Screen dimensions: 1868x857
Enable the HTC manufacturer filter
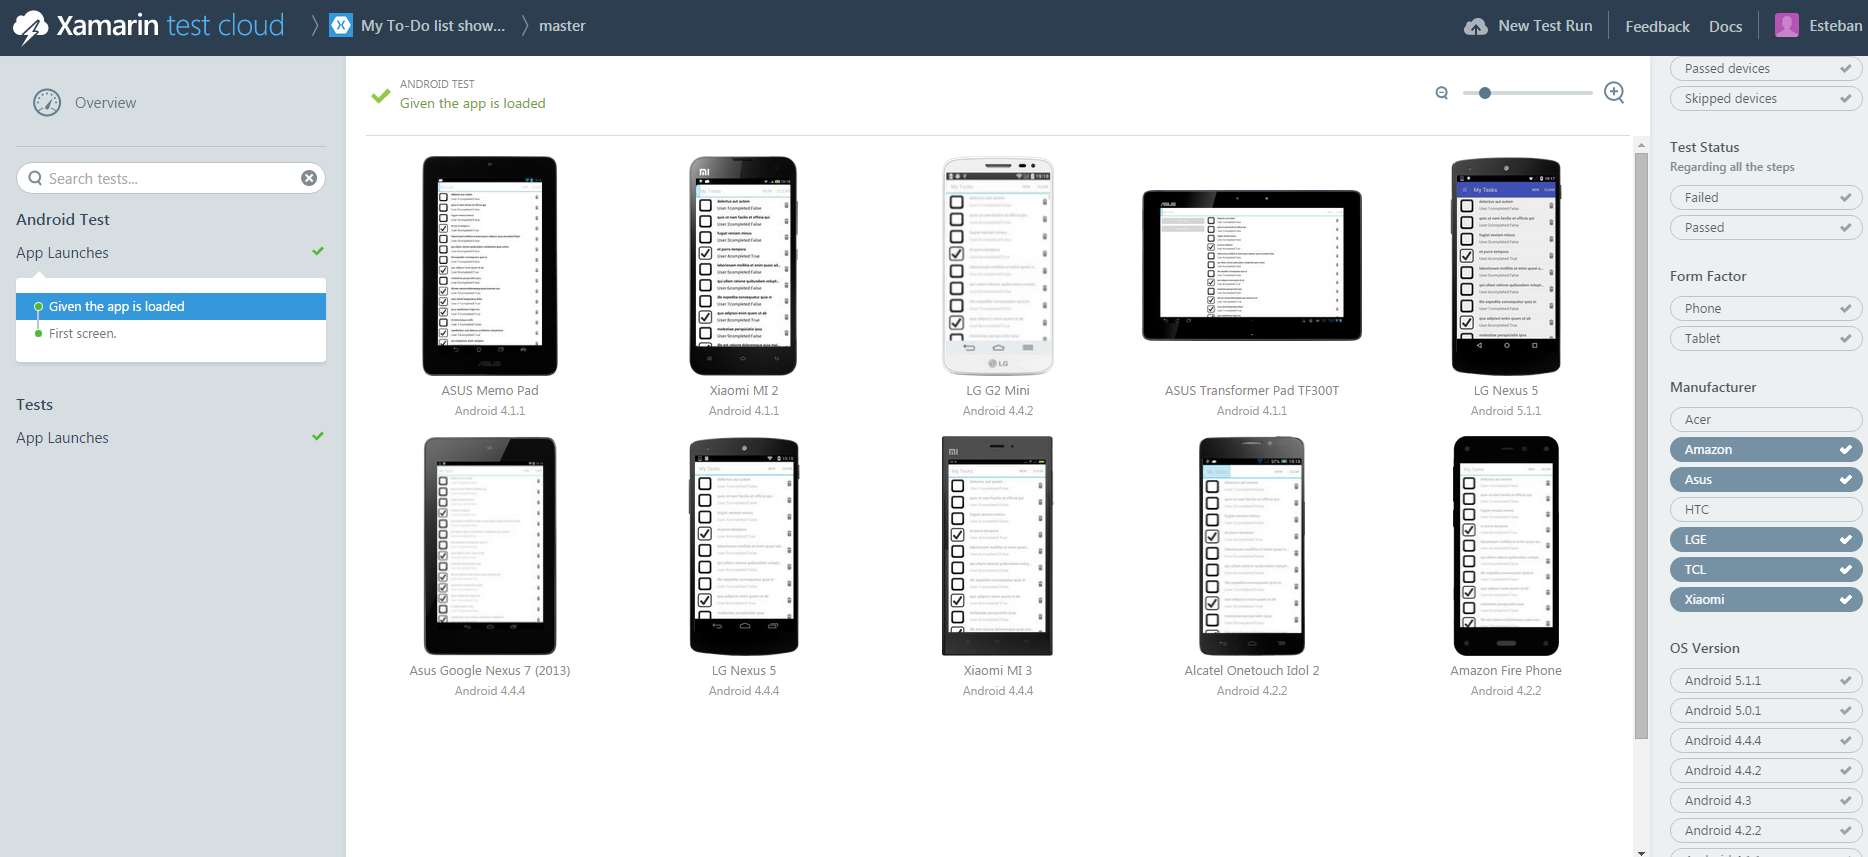tap(1766, 510)
